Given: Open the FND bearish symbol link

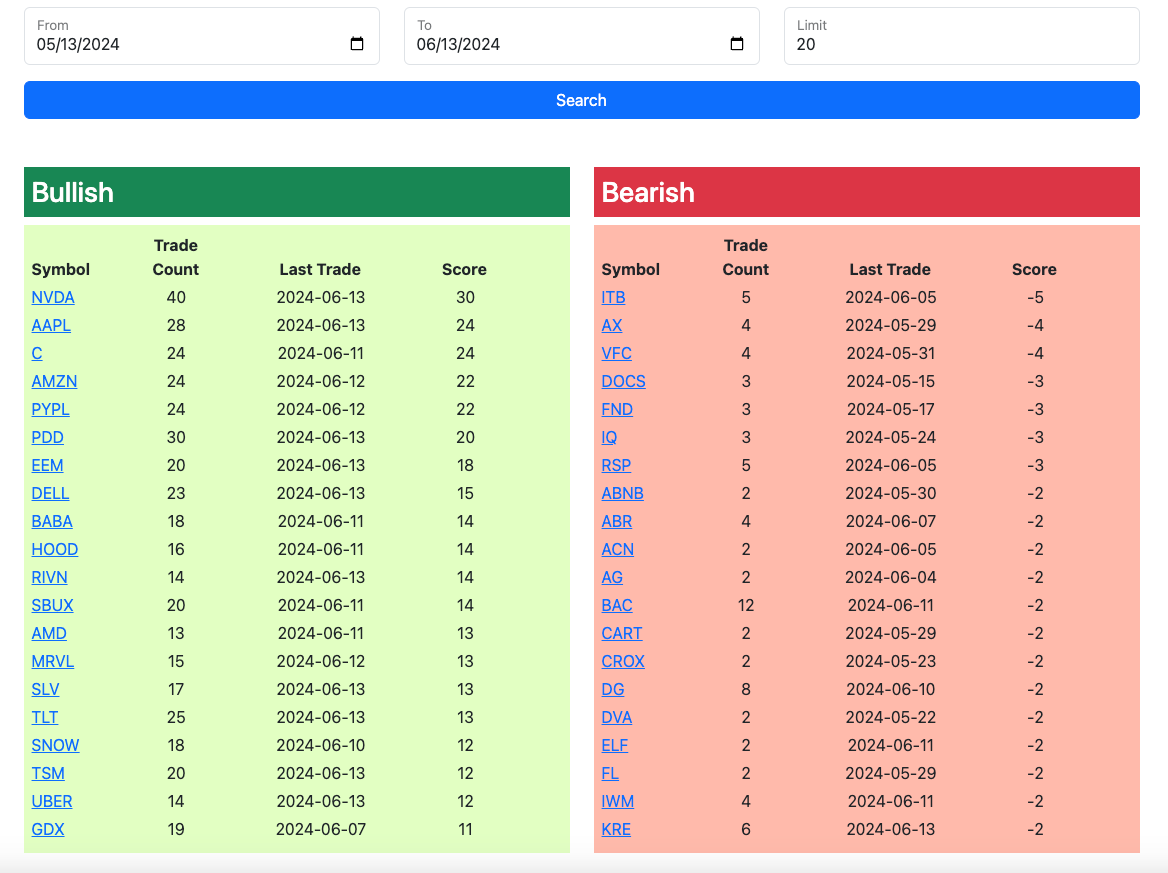Looking at the screenshot, I should pyautogui.click(x=617, y=409).
